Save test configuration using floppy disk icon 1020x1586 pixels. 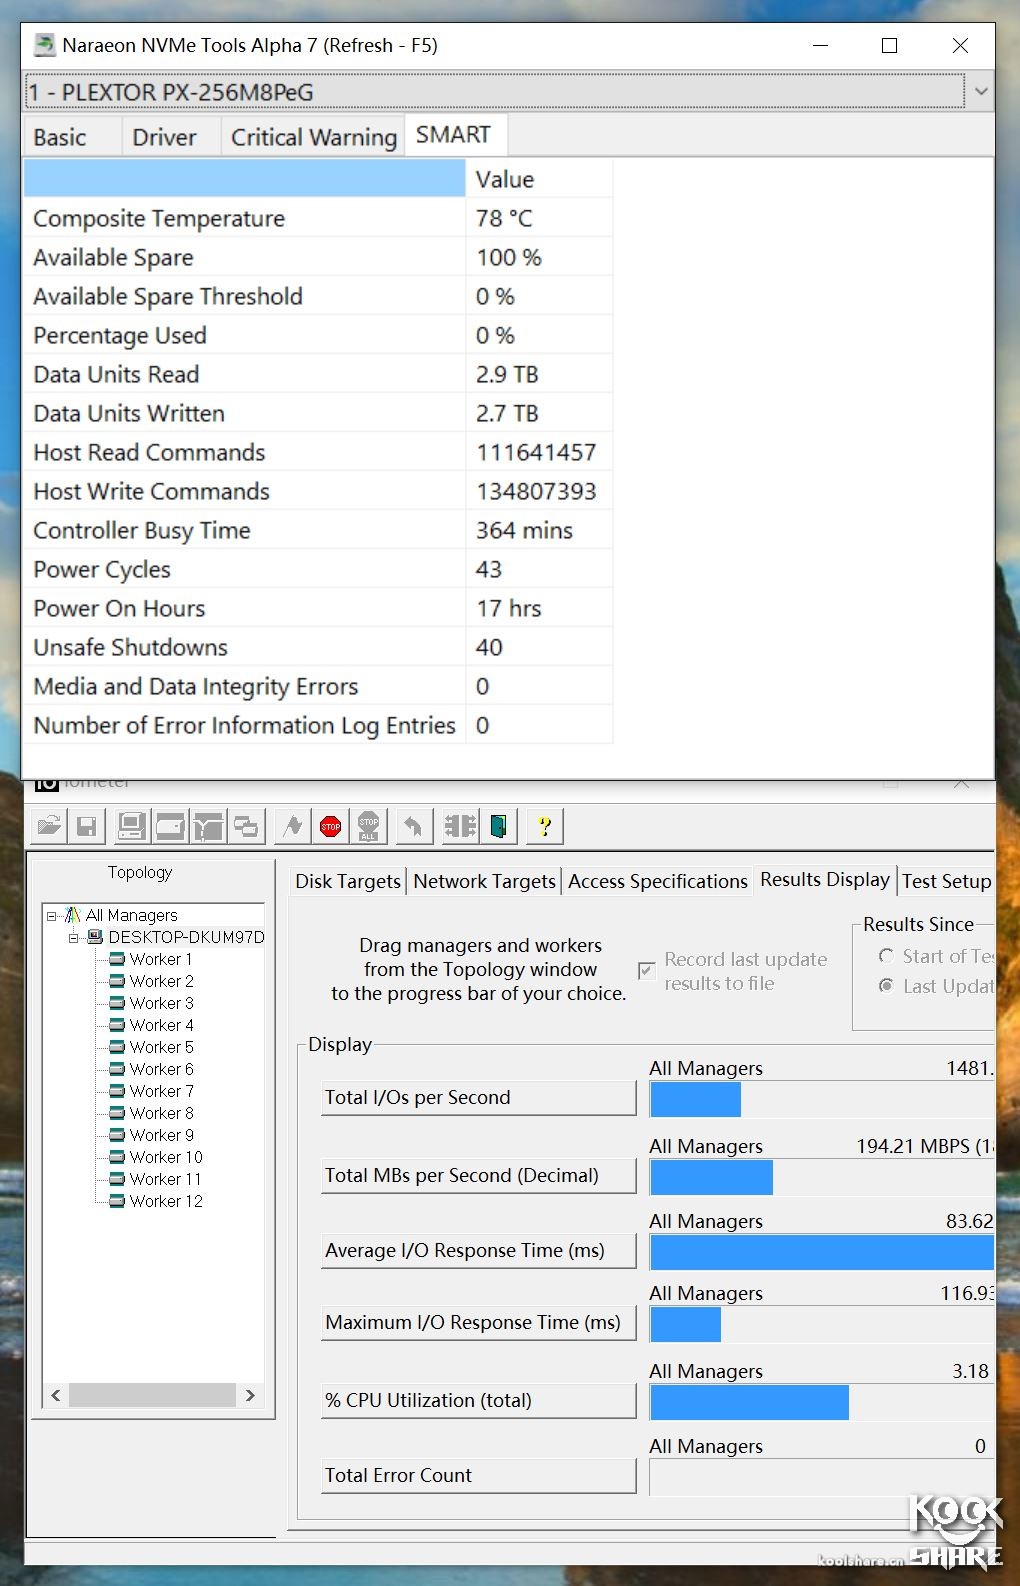click(86, 826)
